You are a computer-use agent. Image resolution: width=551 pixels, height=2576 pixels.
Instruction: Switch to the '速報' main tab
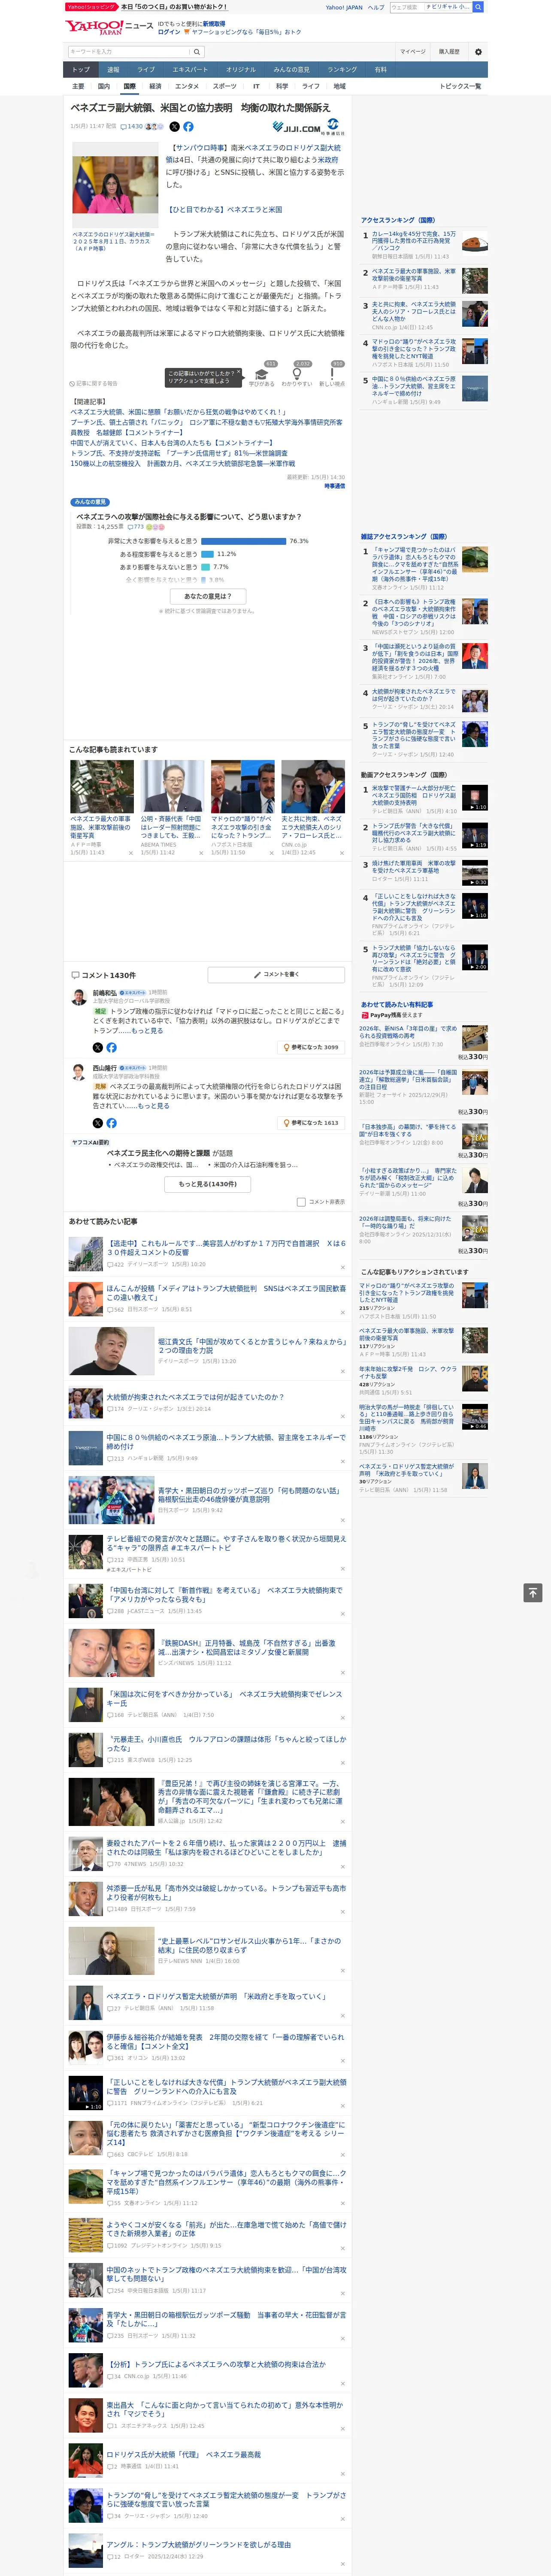point(113,70)
